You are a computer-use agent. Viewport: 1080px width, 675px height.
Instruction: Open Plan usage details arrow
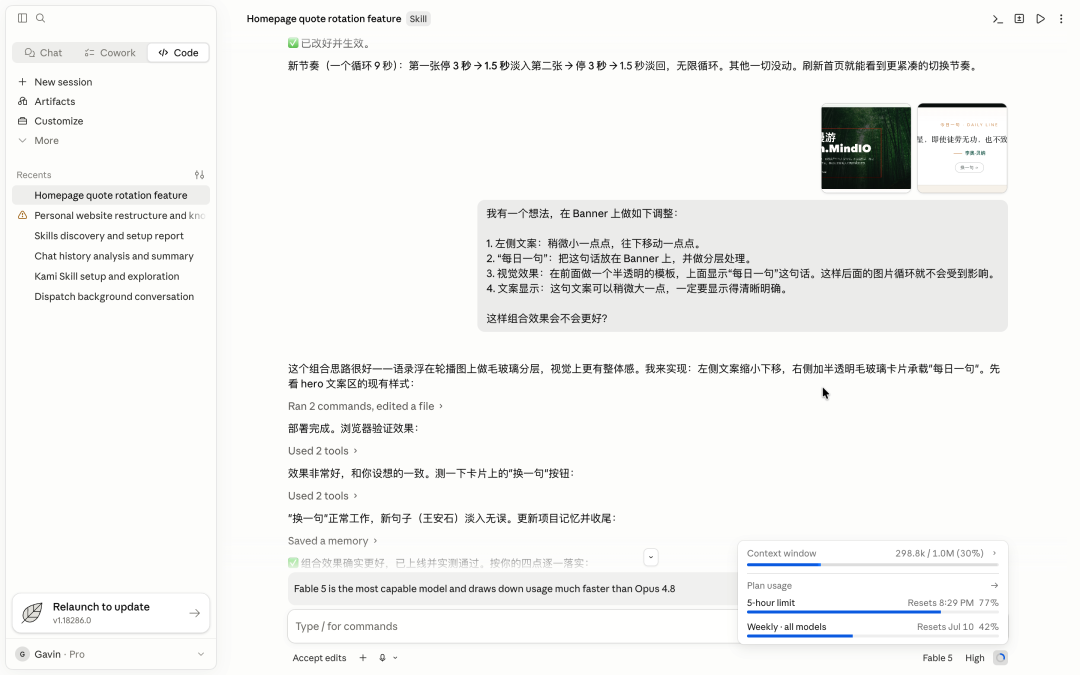[x=994, y=585]
